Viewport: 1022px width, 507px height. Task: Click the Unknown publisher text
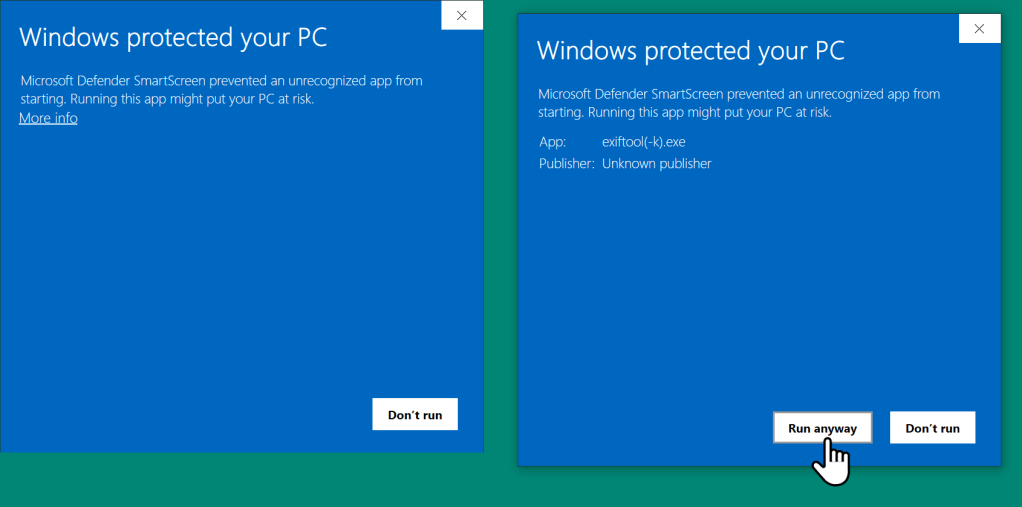point(656,163)
